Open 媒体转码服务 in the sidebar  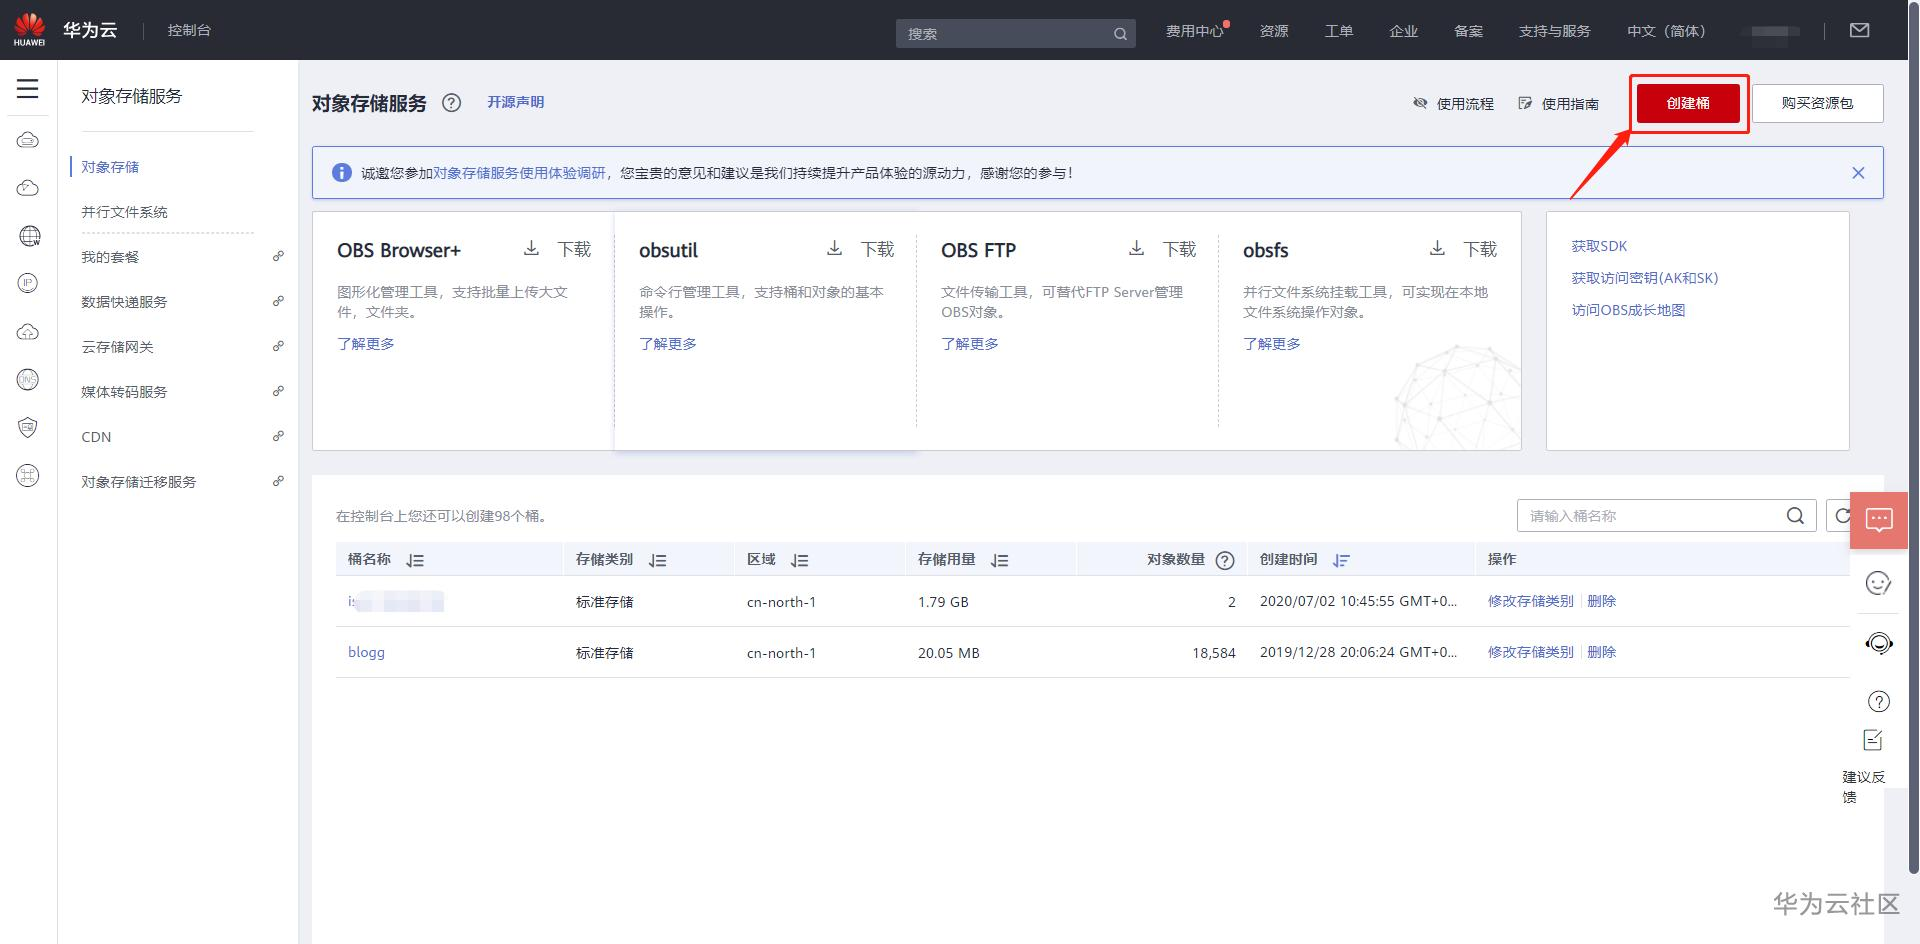(124, 392)
